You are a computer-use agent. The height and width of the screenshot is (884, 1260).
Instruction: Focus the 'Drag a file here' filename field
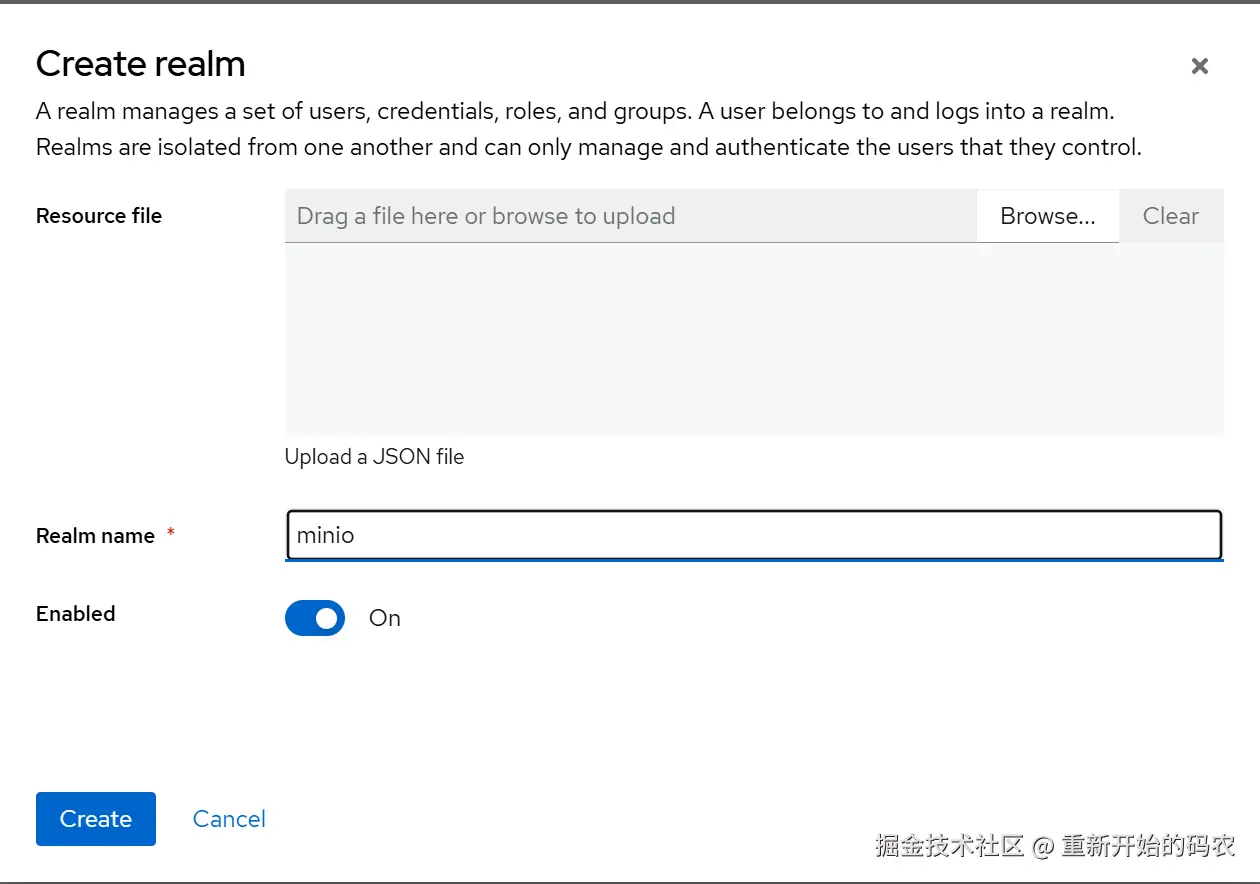tap(630, 216)
